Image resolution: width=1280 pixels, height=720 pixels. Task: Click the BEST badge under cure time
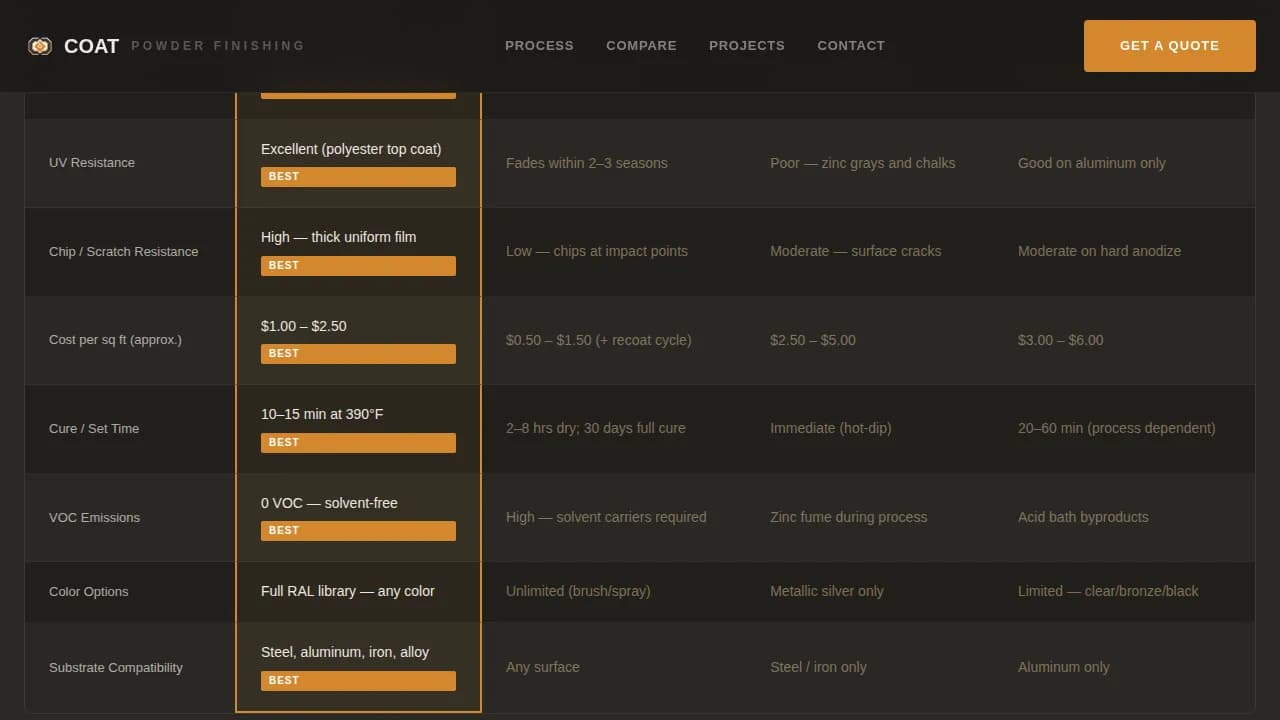pyautogui.click(x=358, y=443)
